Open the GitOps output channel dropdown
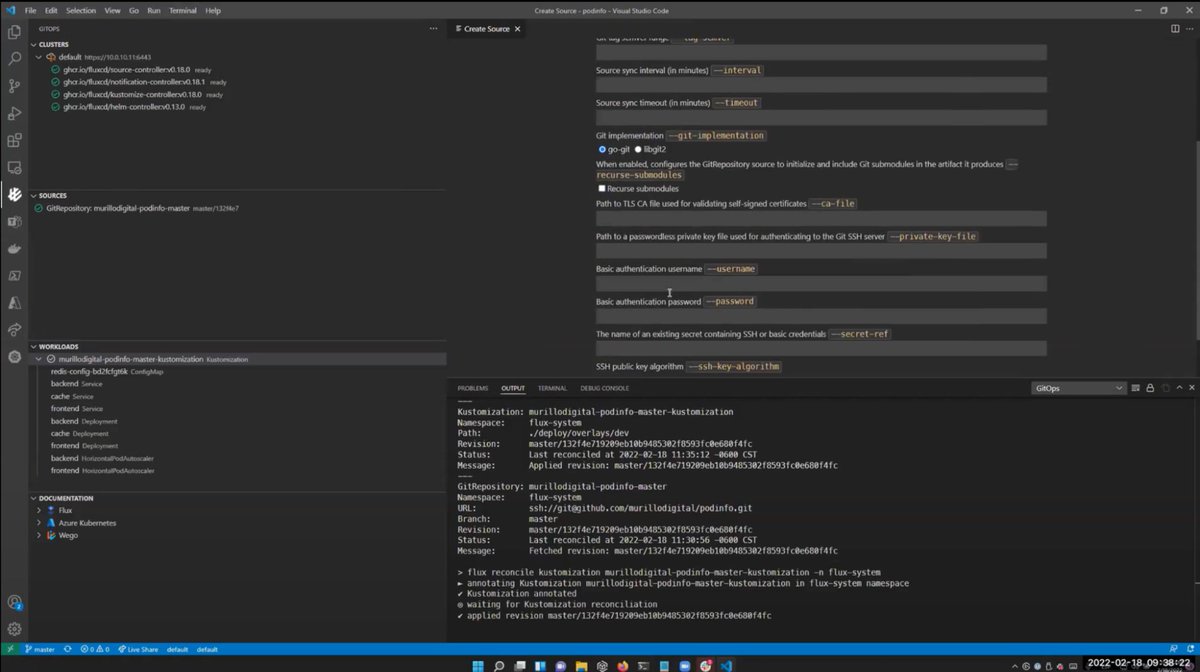 tap(1078, 388)
